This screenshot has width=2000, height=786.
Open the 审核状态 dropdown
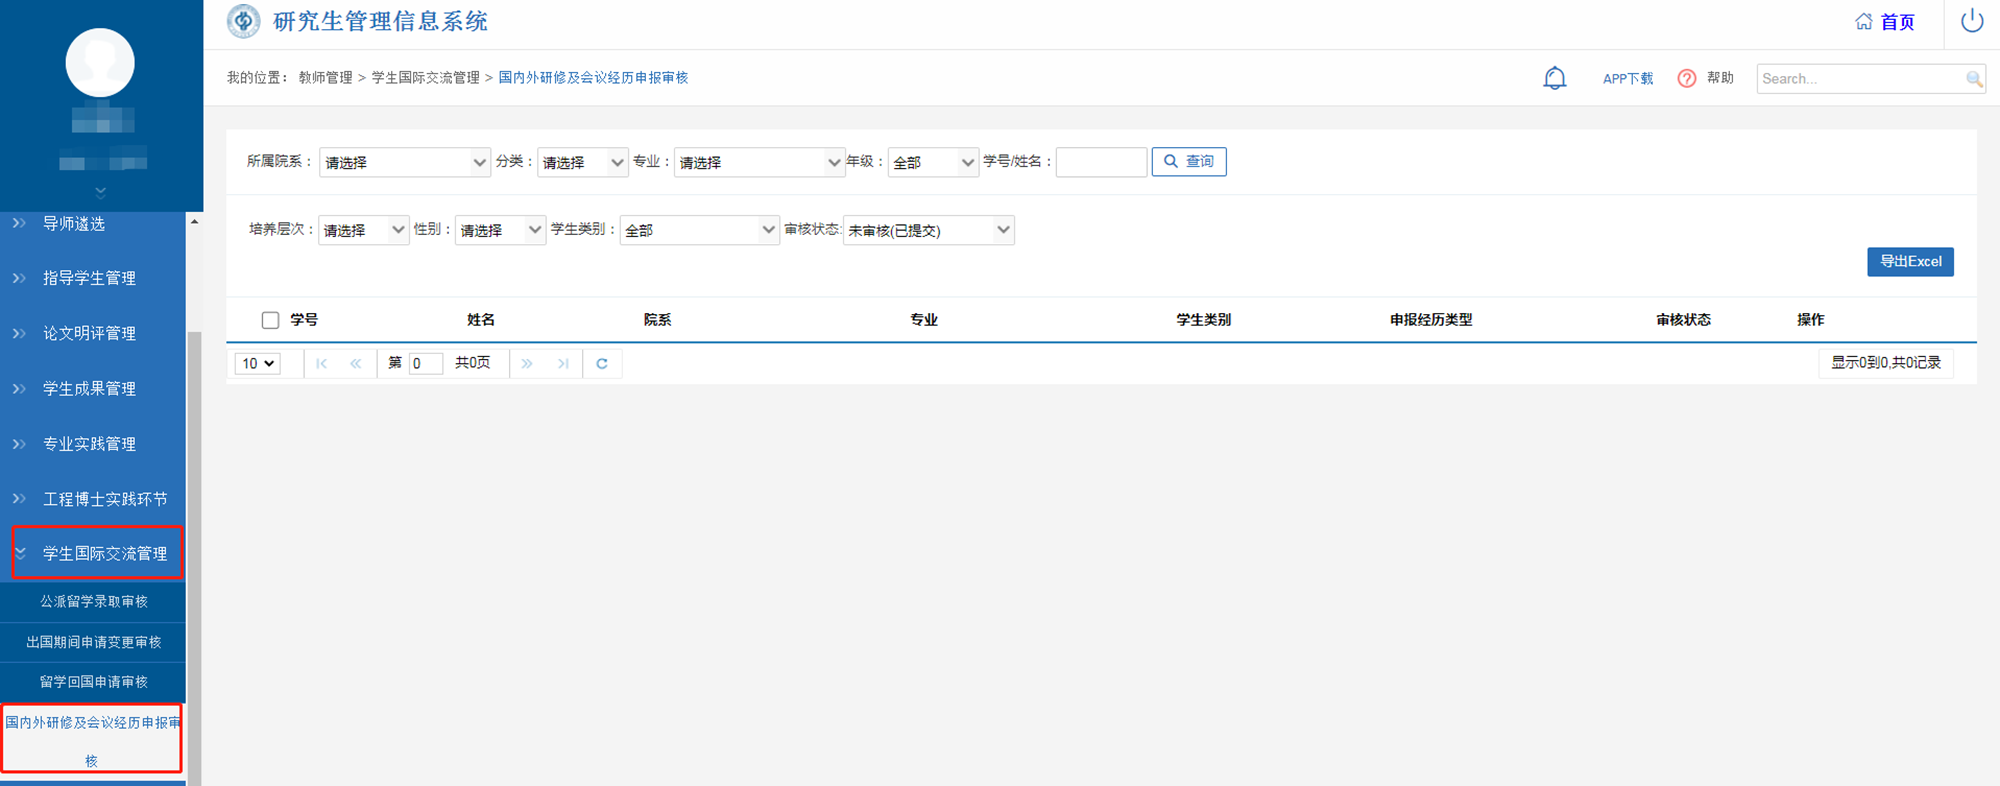928,230
